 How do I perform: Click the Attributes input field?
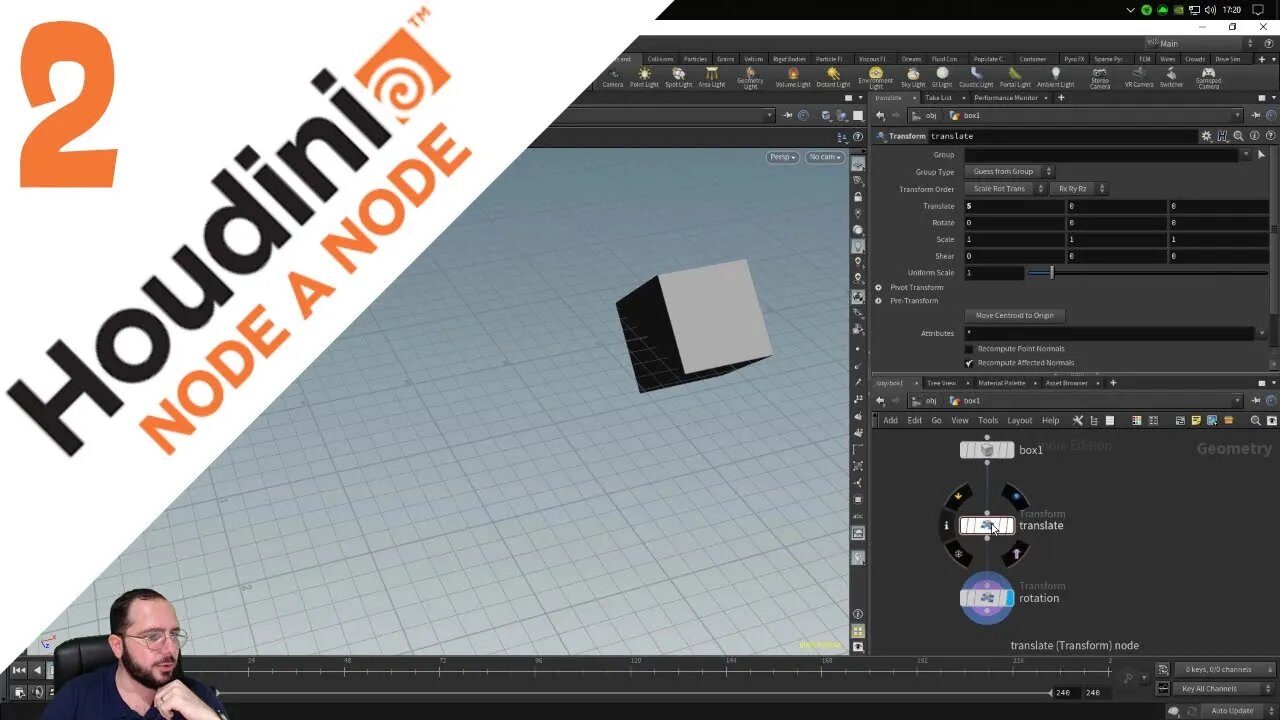pos(1108,333)
